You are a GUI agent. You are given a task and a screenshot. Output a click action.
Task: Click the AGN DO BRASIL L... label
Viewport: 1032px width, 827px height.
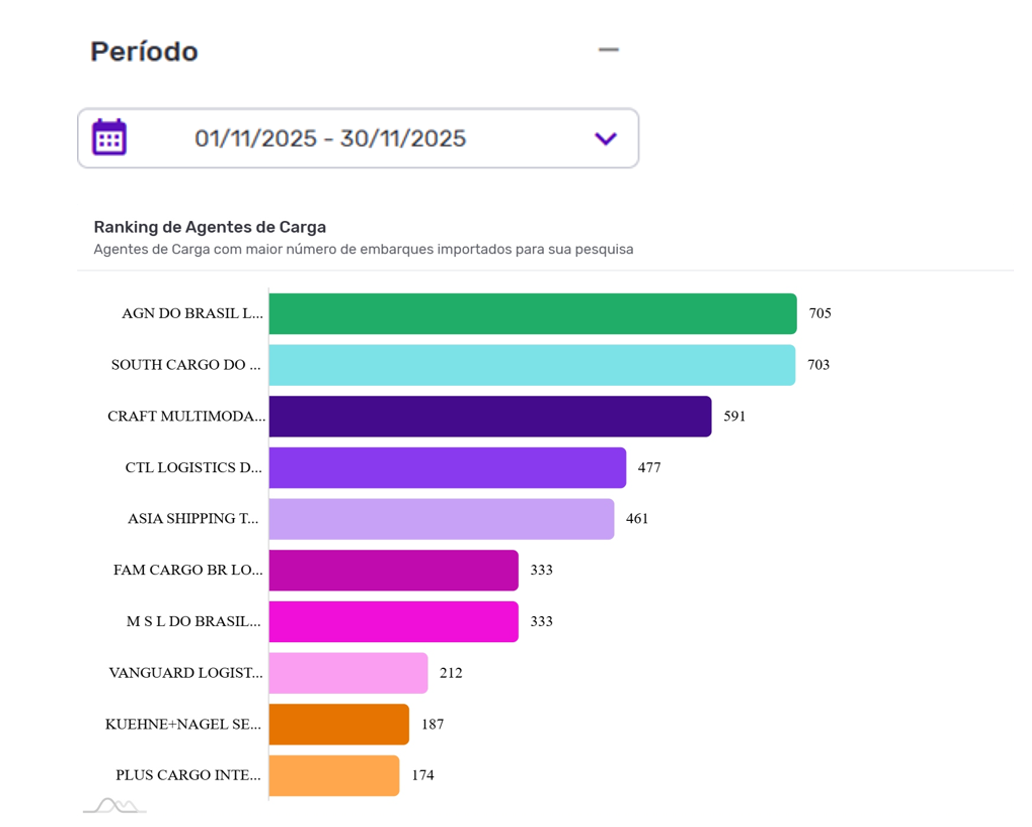pyautogui.click(x=193, y=313)
